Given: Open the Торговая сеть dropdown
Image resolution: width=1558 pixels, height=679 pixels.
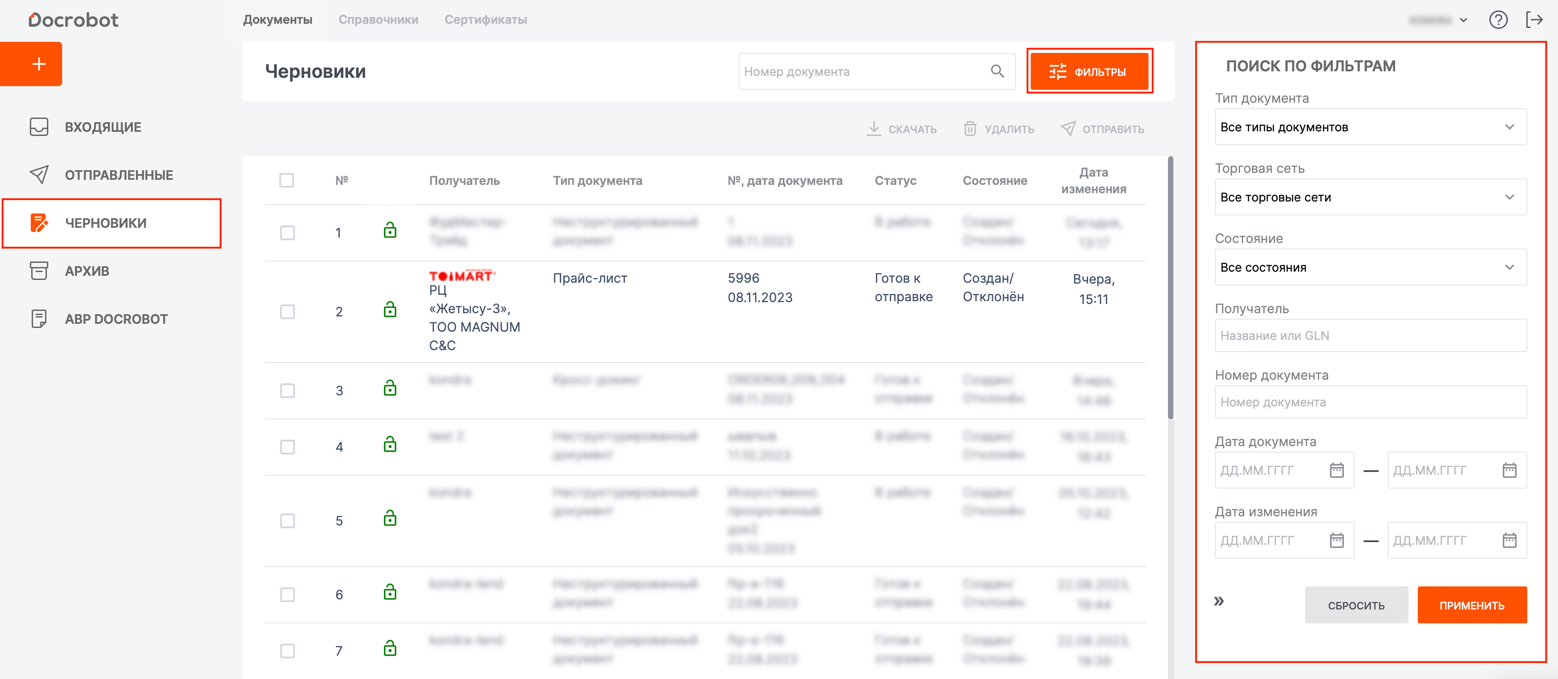Looking at the screenshot, I should [x=1370, y=197].
